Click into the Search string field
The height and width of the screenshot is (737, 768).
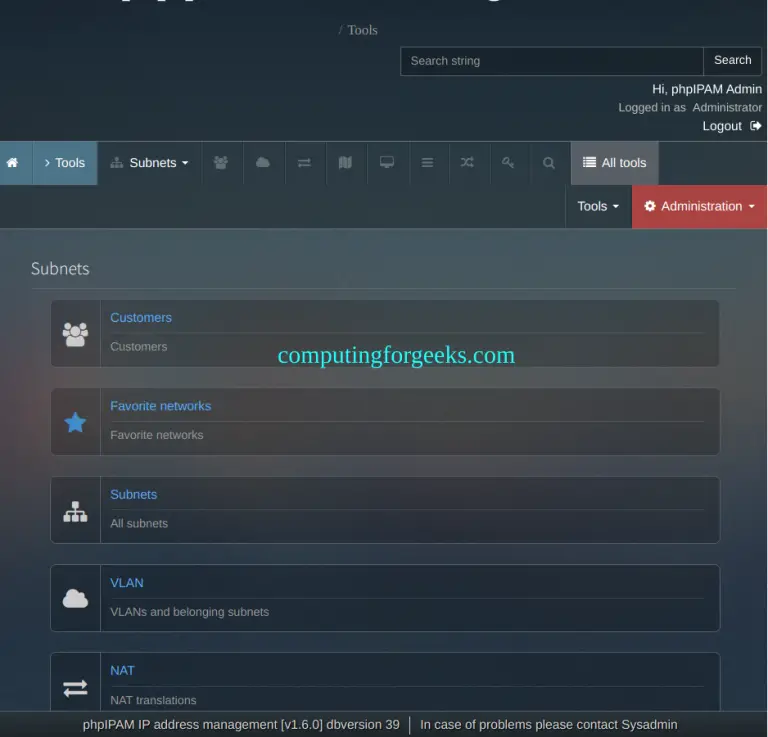(x=551, y=61)
